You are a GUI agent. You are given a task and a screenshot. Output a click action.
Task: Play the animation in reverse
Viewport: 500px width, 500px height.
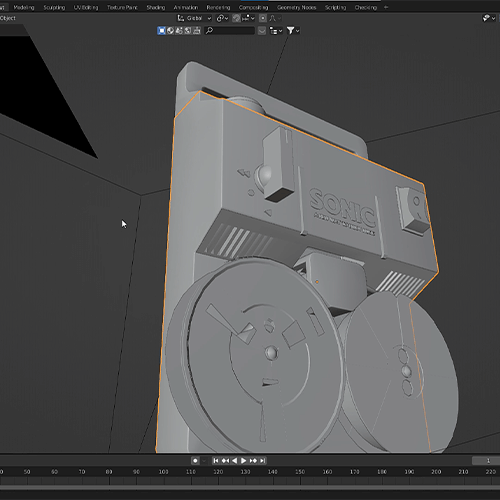point(234,461)
